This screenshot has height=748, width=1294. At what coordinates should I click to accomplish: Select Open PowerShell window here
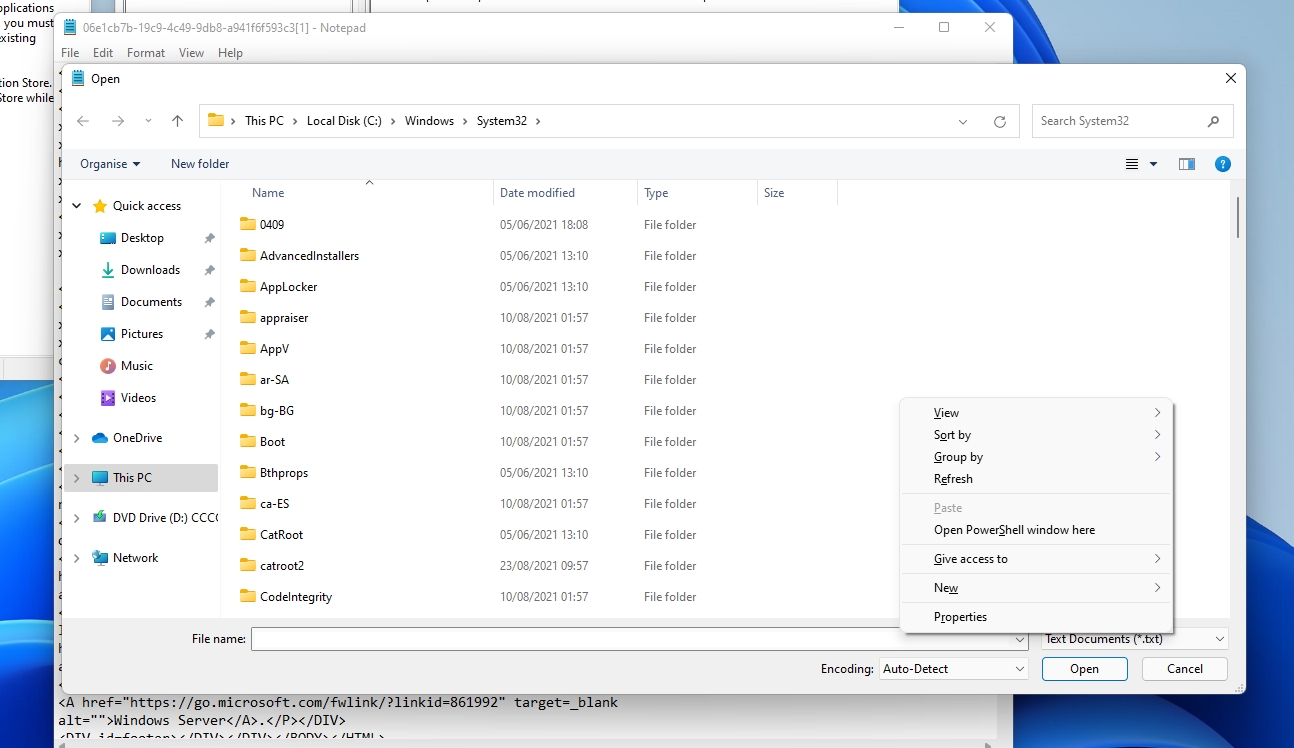tap(1014, 530)
